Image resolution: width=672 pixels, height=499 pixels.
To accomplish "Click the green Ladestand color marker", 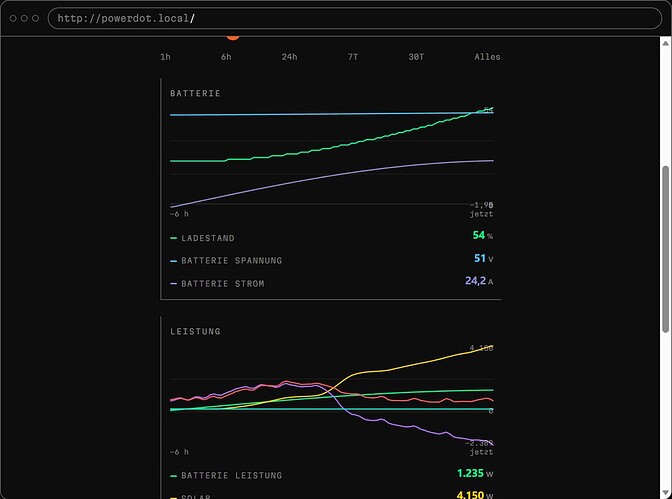I will [173, 238].
